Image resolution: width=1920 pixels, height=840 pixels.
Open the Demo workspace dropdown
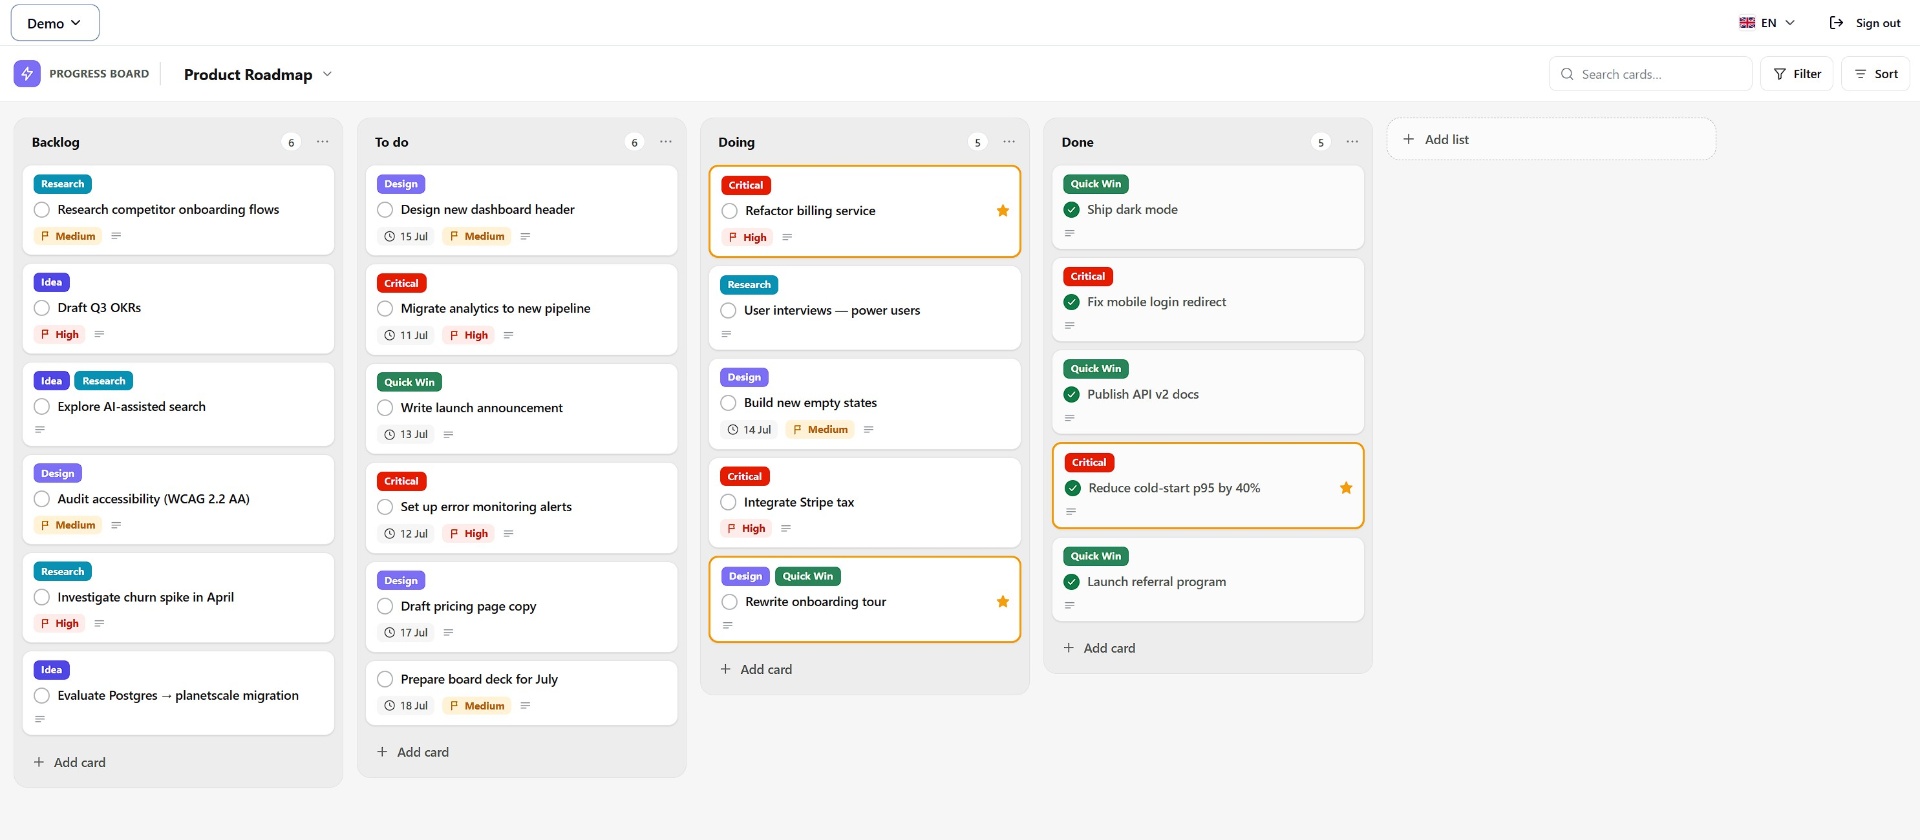click(55, 23)
